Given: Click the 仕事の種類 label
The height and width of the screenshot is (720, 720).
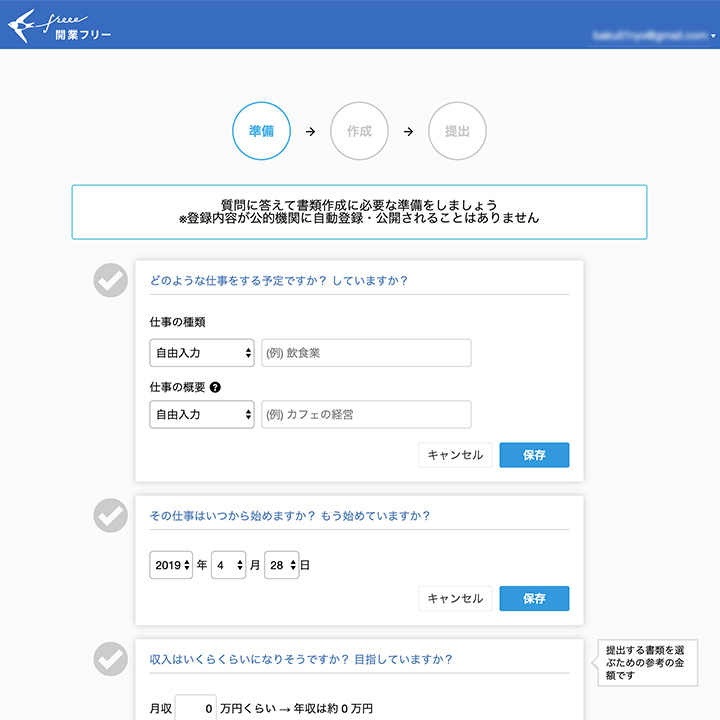Looking at the screenshot, I should click(177, 322).
